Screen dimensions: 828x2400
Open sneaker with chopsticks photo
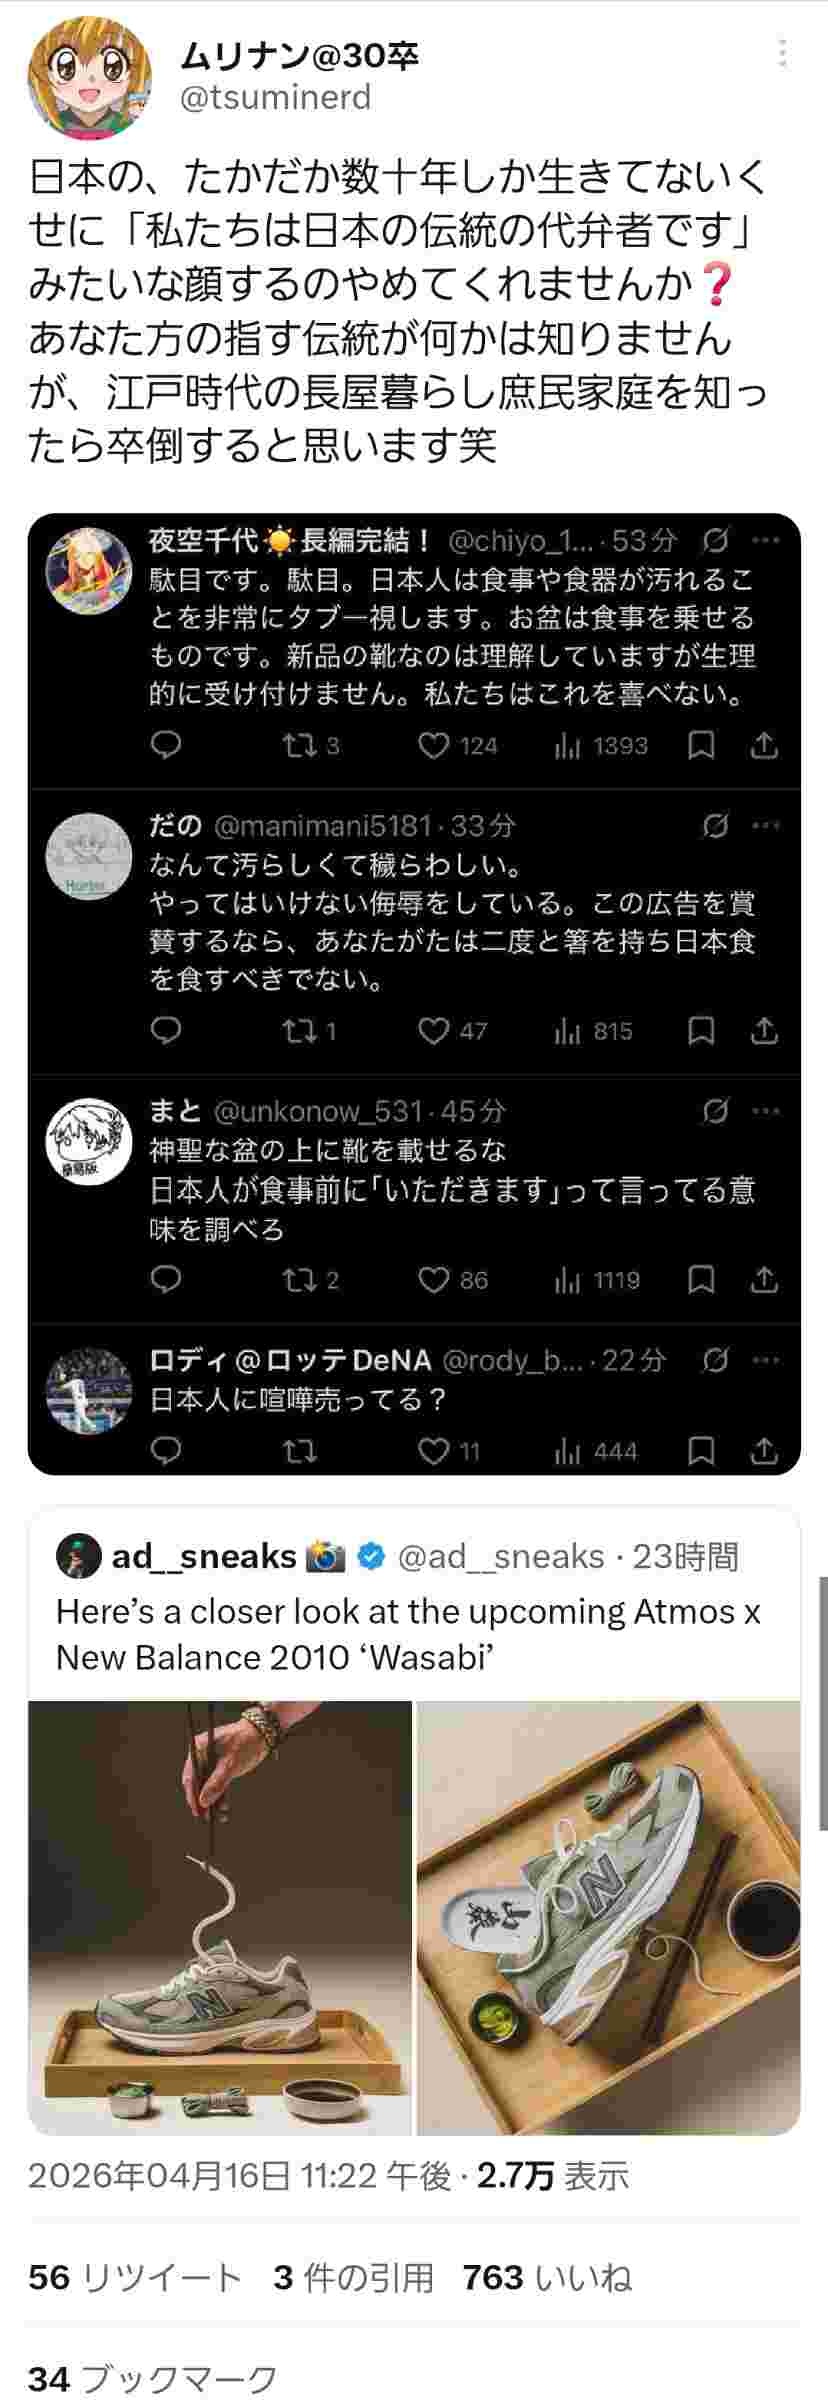tap(220, 1918)
